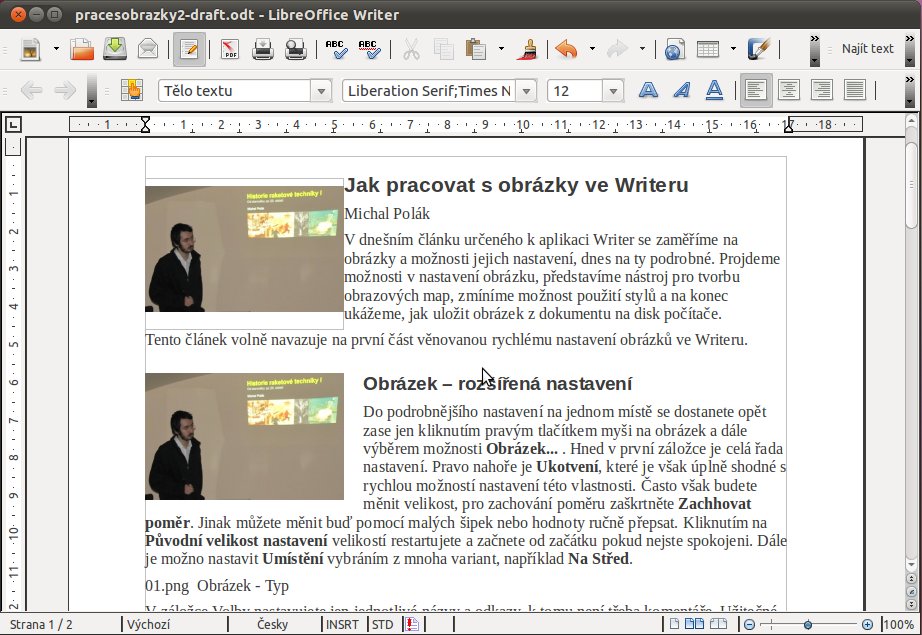Select Align Right
Viewport: 922px width, 635px height.
click(821, 91)
